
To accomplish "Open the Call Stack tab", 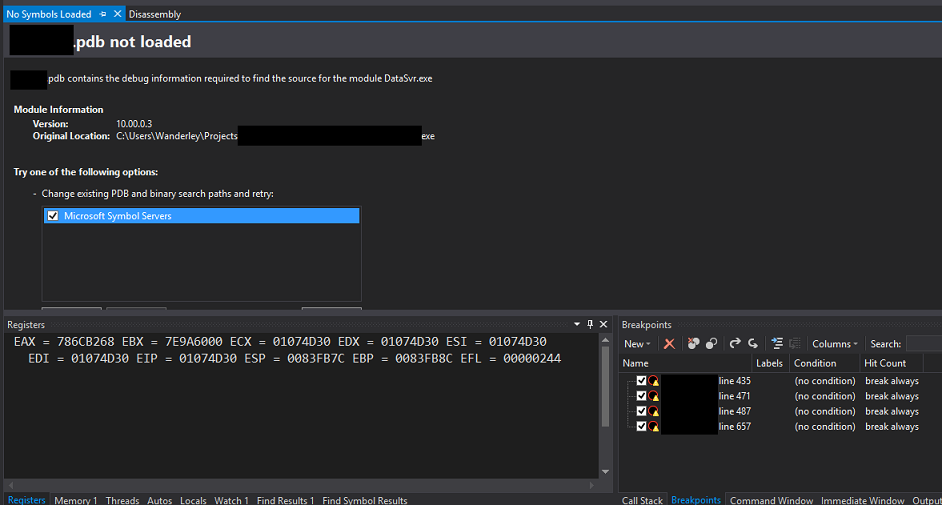I will (x=642, y=500).
